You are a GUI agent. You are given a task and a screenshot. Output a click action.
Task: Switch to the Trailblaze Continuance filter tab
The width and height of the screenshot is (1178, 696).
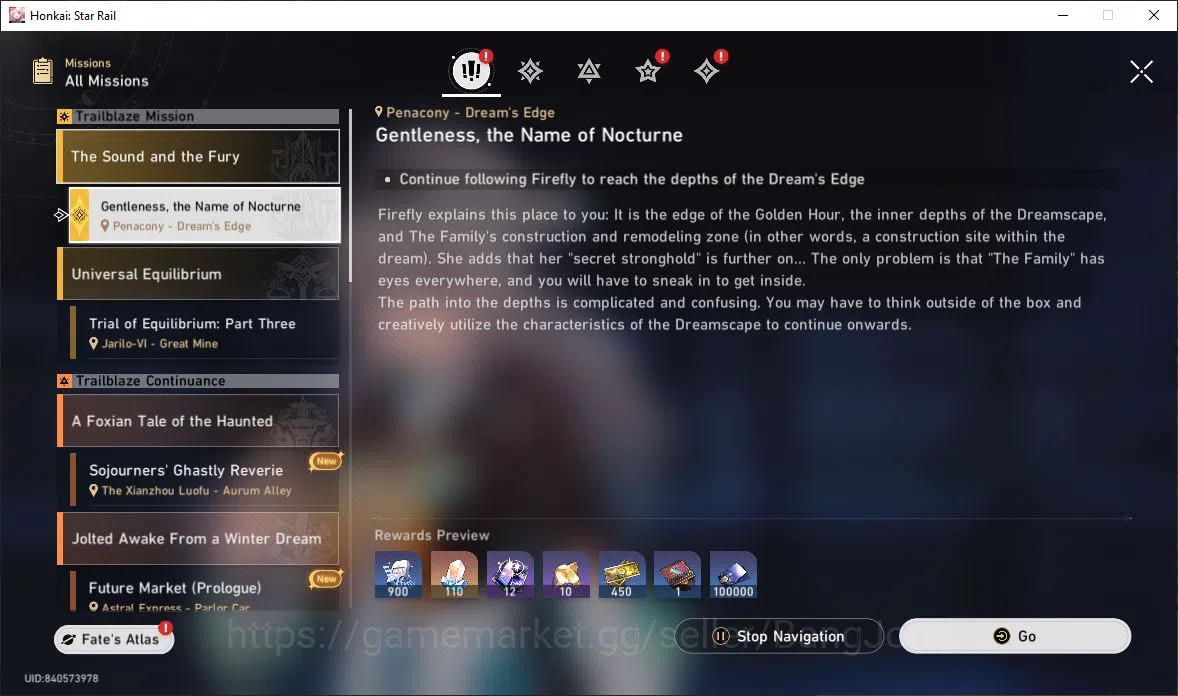point(589,71)
